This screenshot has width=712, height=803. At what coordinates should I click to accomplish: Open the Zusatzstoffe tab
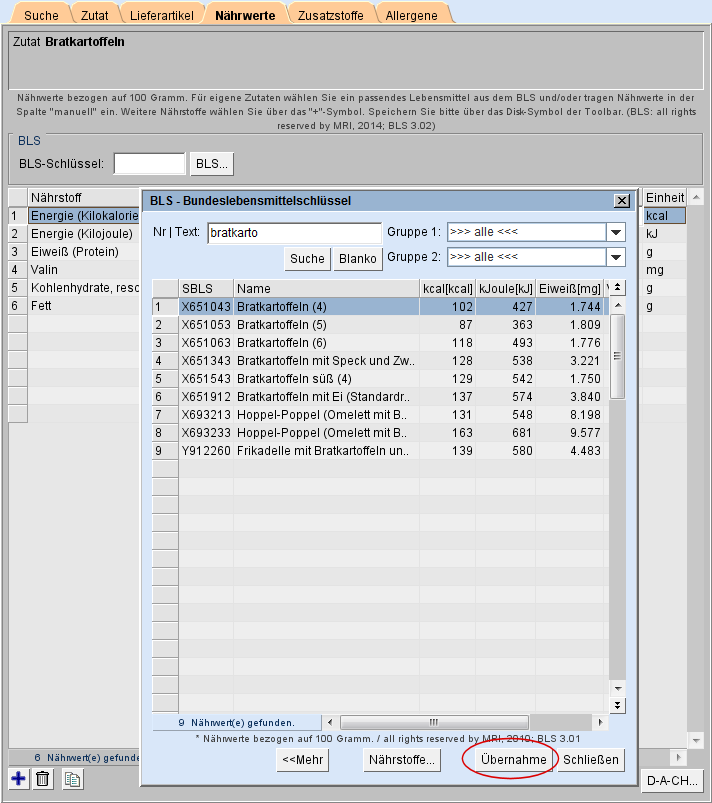tap(331, 15)
